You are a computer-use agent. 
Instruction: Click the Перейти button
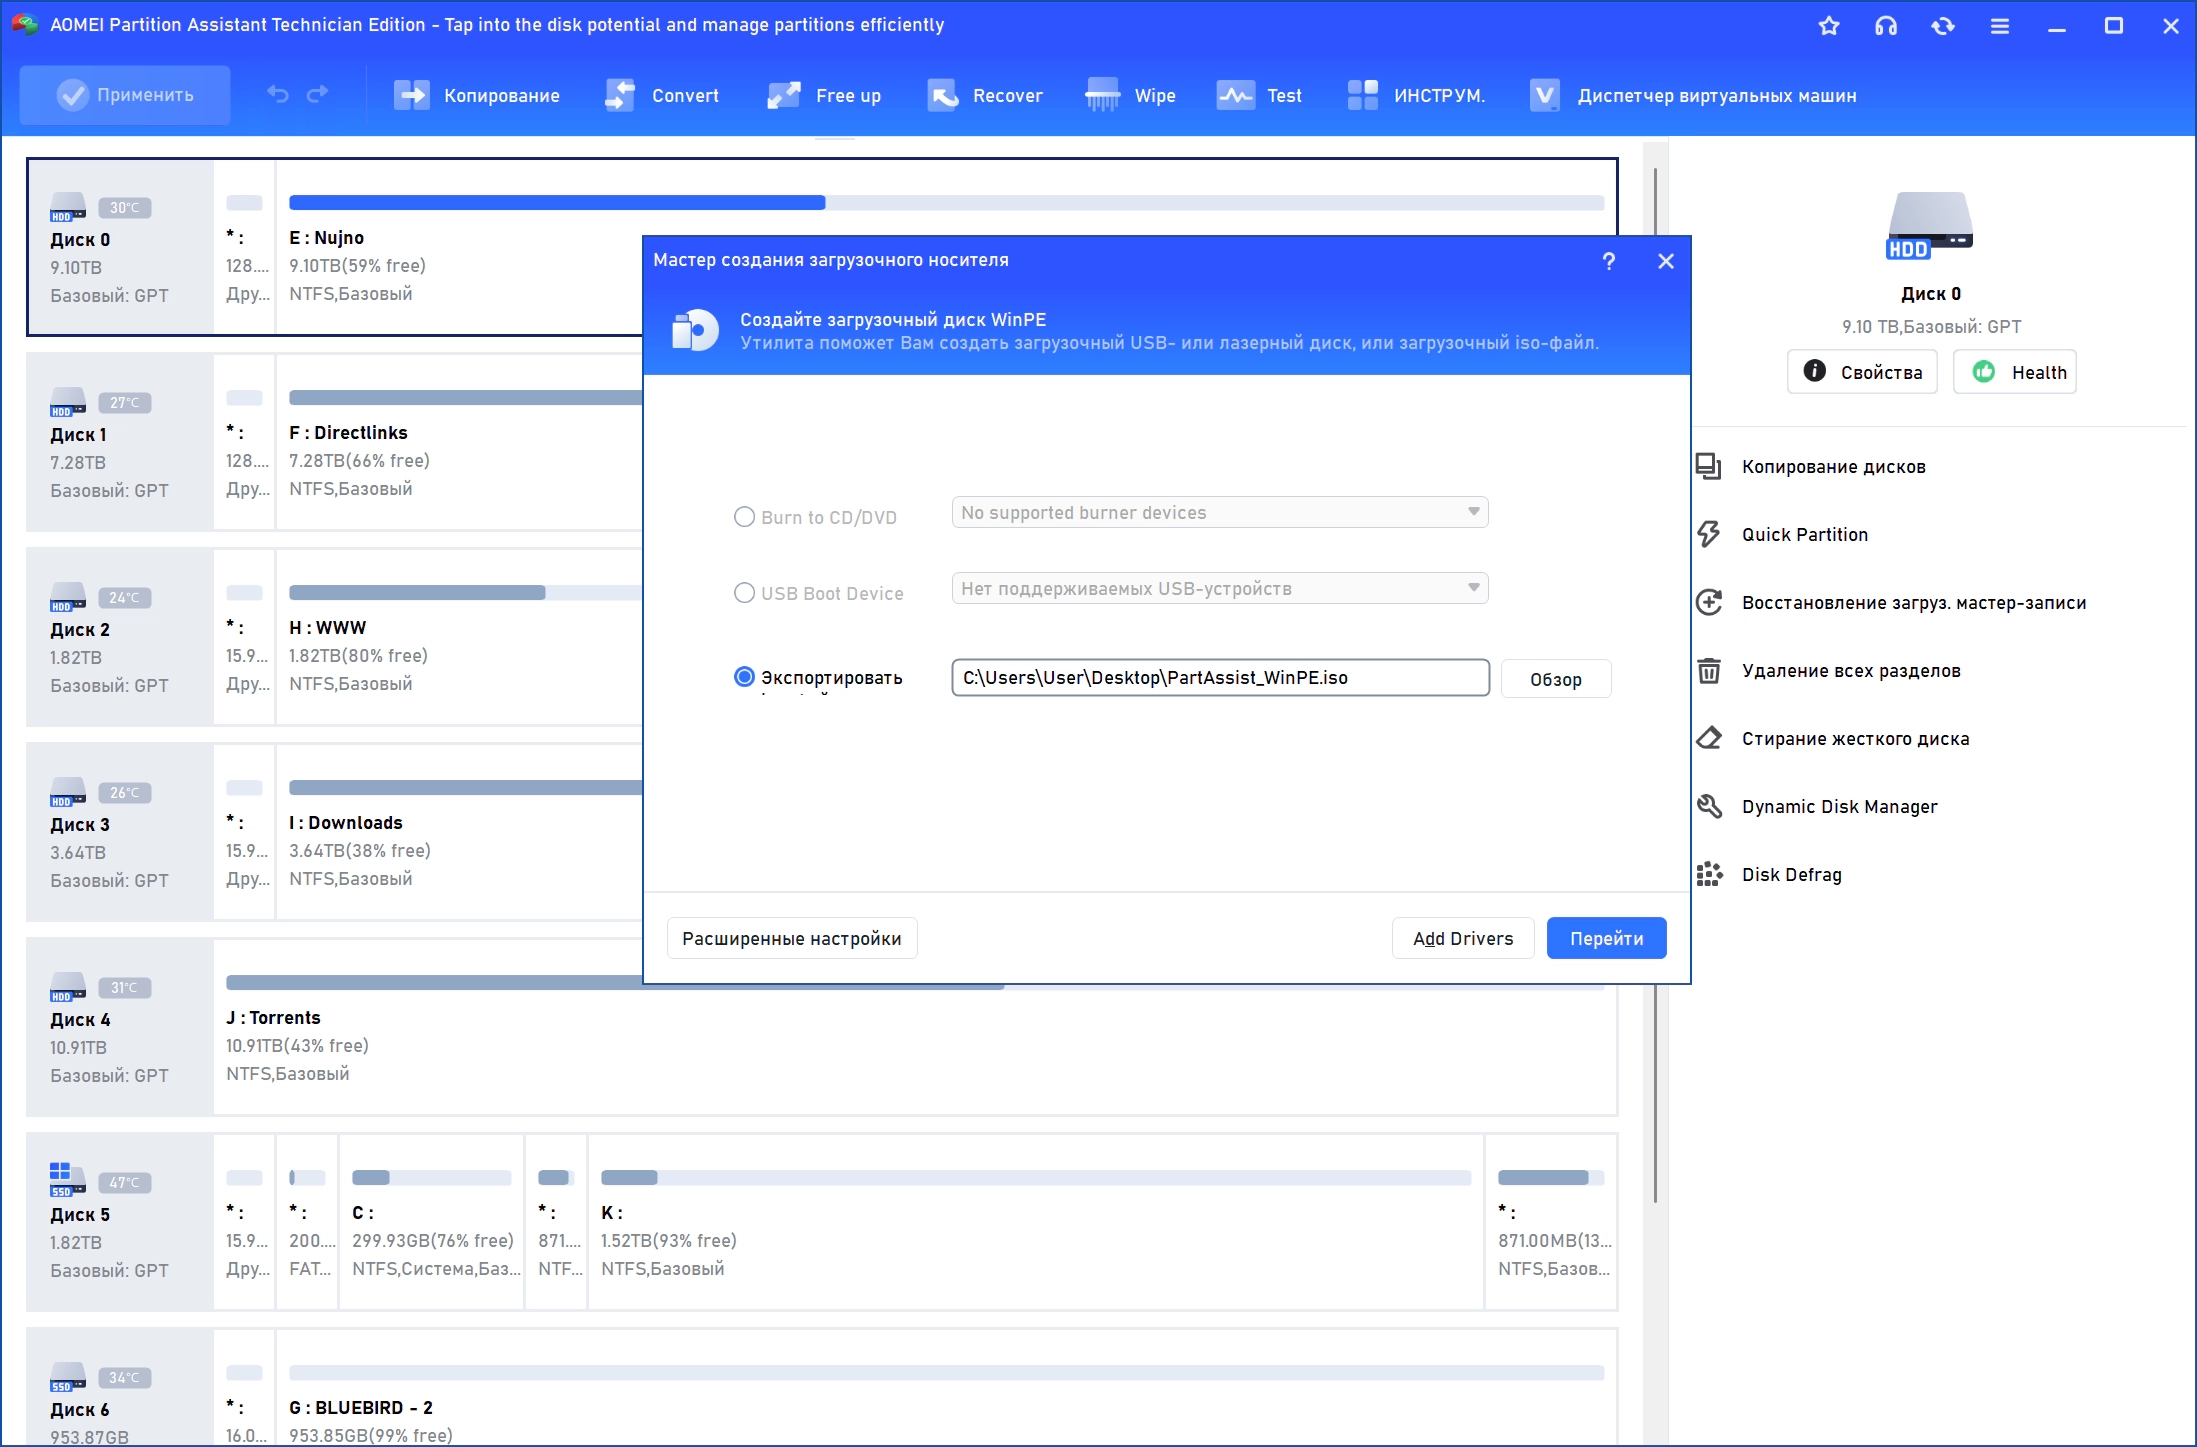pos(1606,938)
